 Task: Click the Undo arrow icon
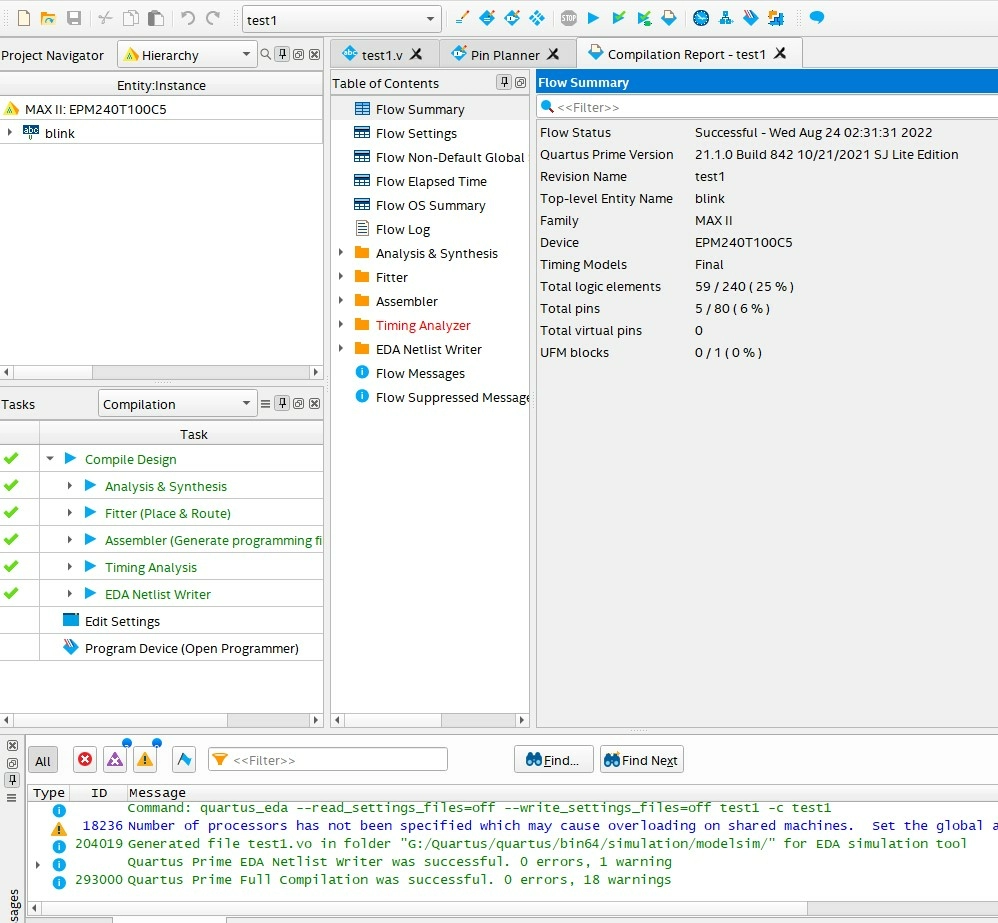click(x=187, y=18)
